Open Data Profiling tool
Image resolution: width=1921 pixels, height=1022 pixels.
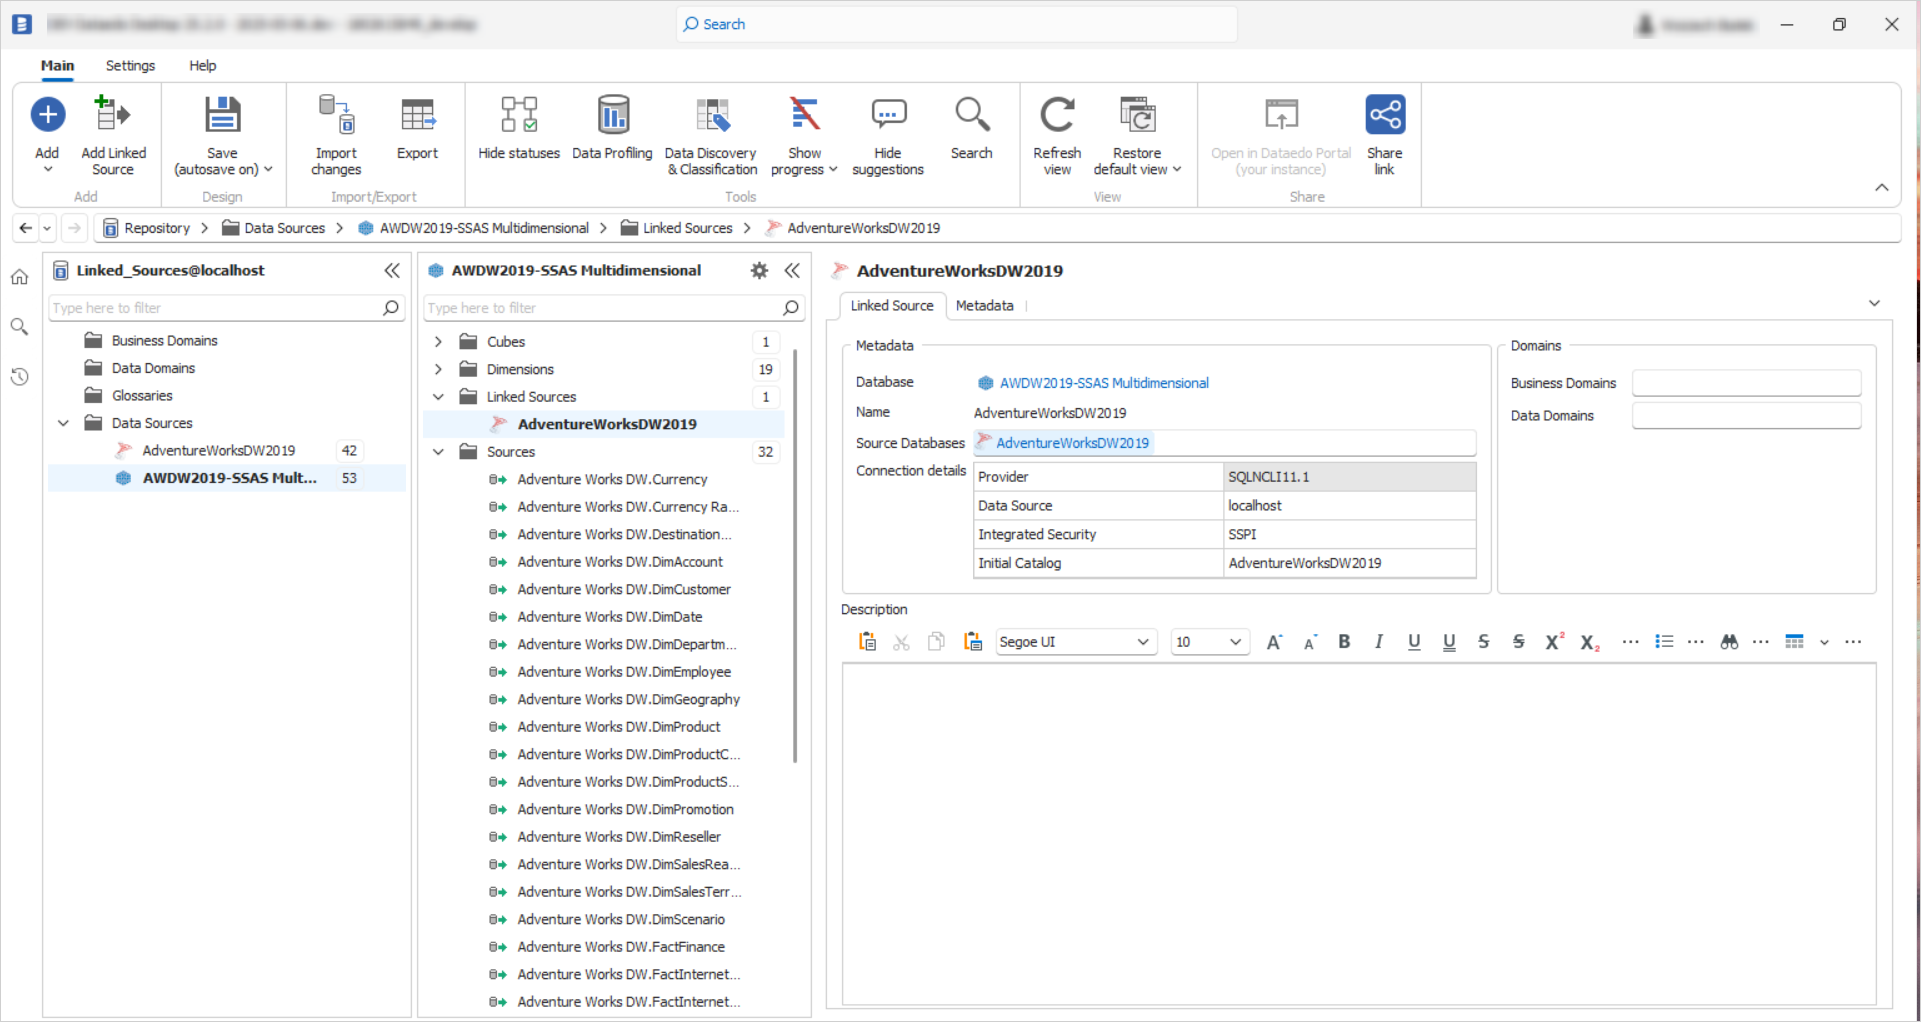(x=612, y=128)
